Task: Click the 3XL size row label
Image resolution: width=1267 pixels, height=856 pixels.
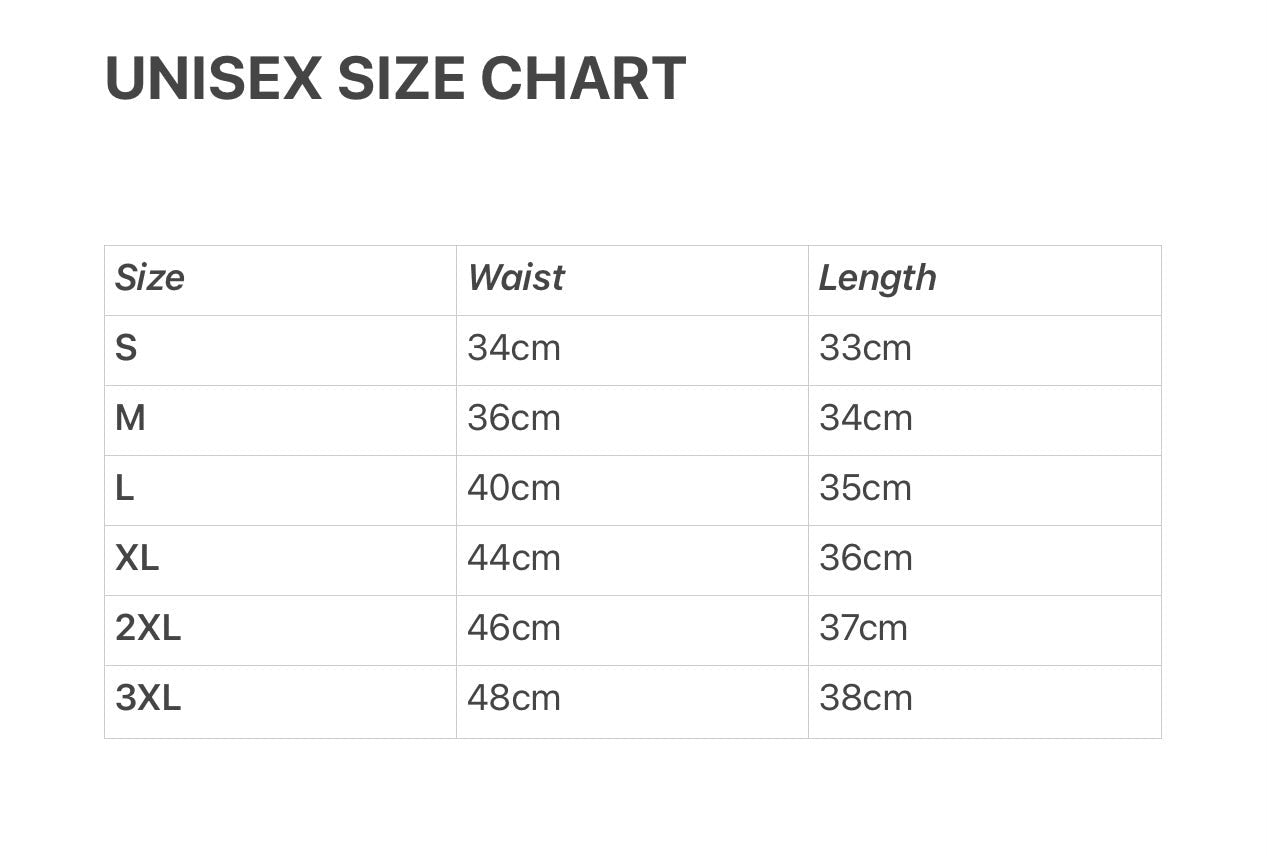Action: pyautogui.click(x=148, y=698)
